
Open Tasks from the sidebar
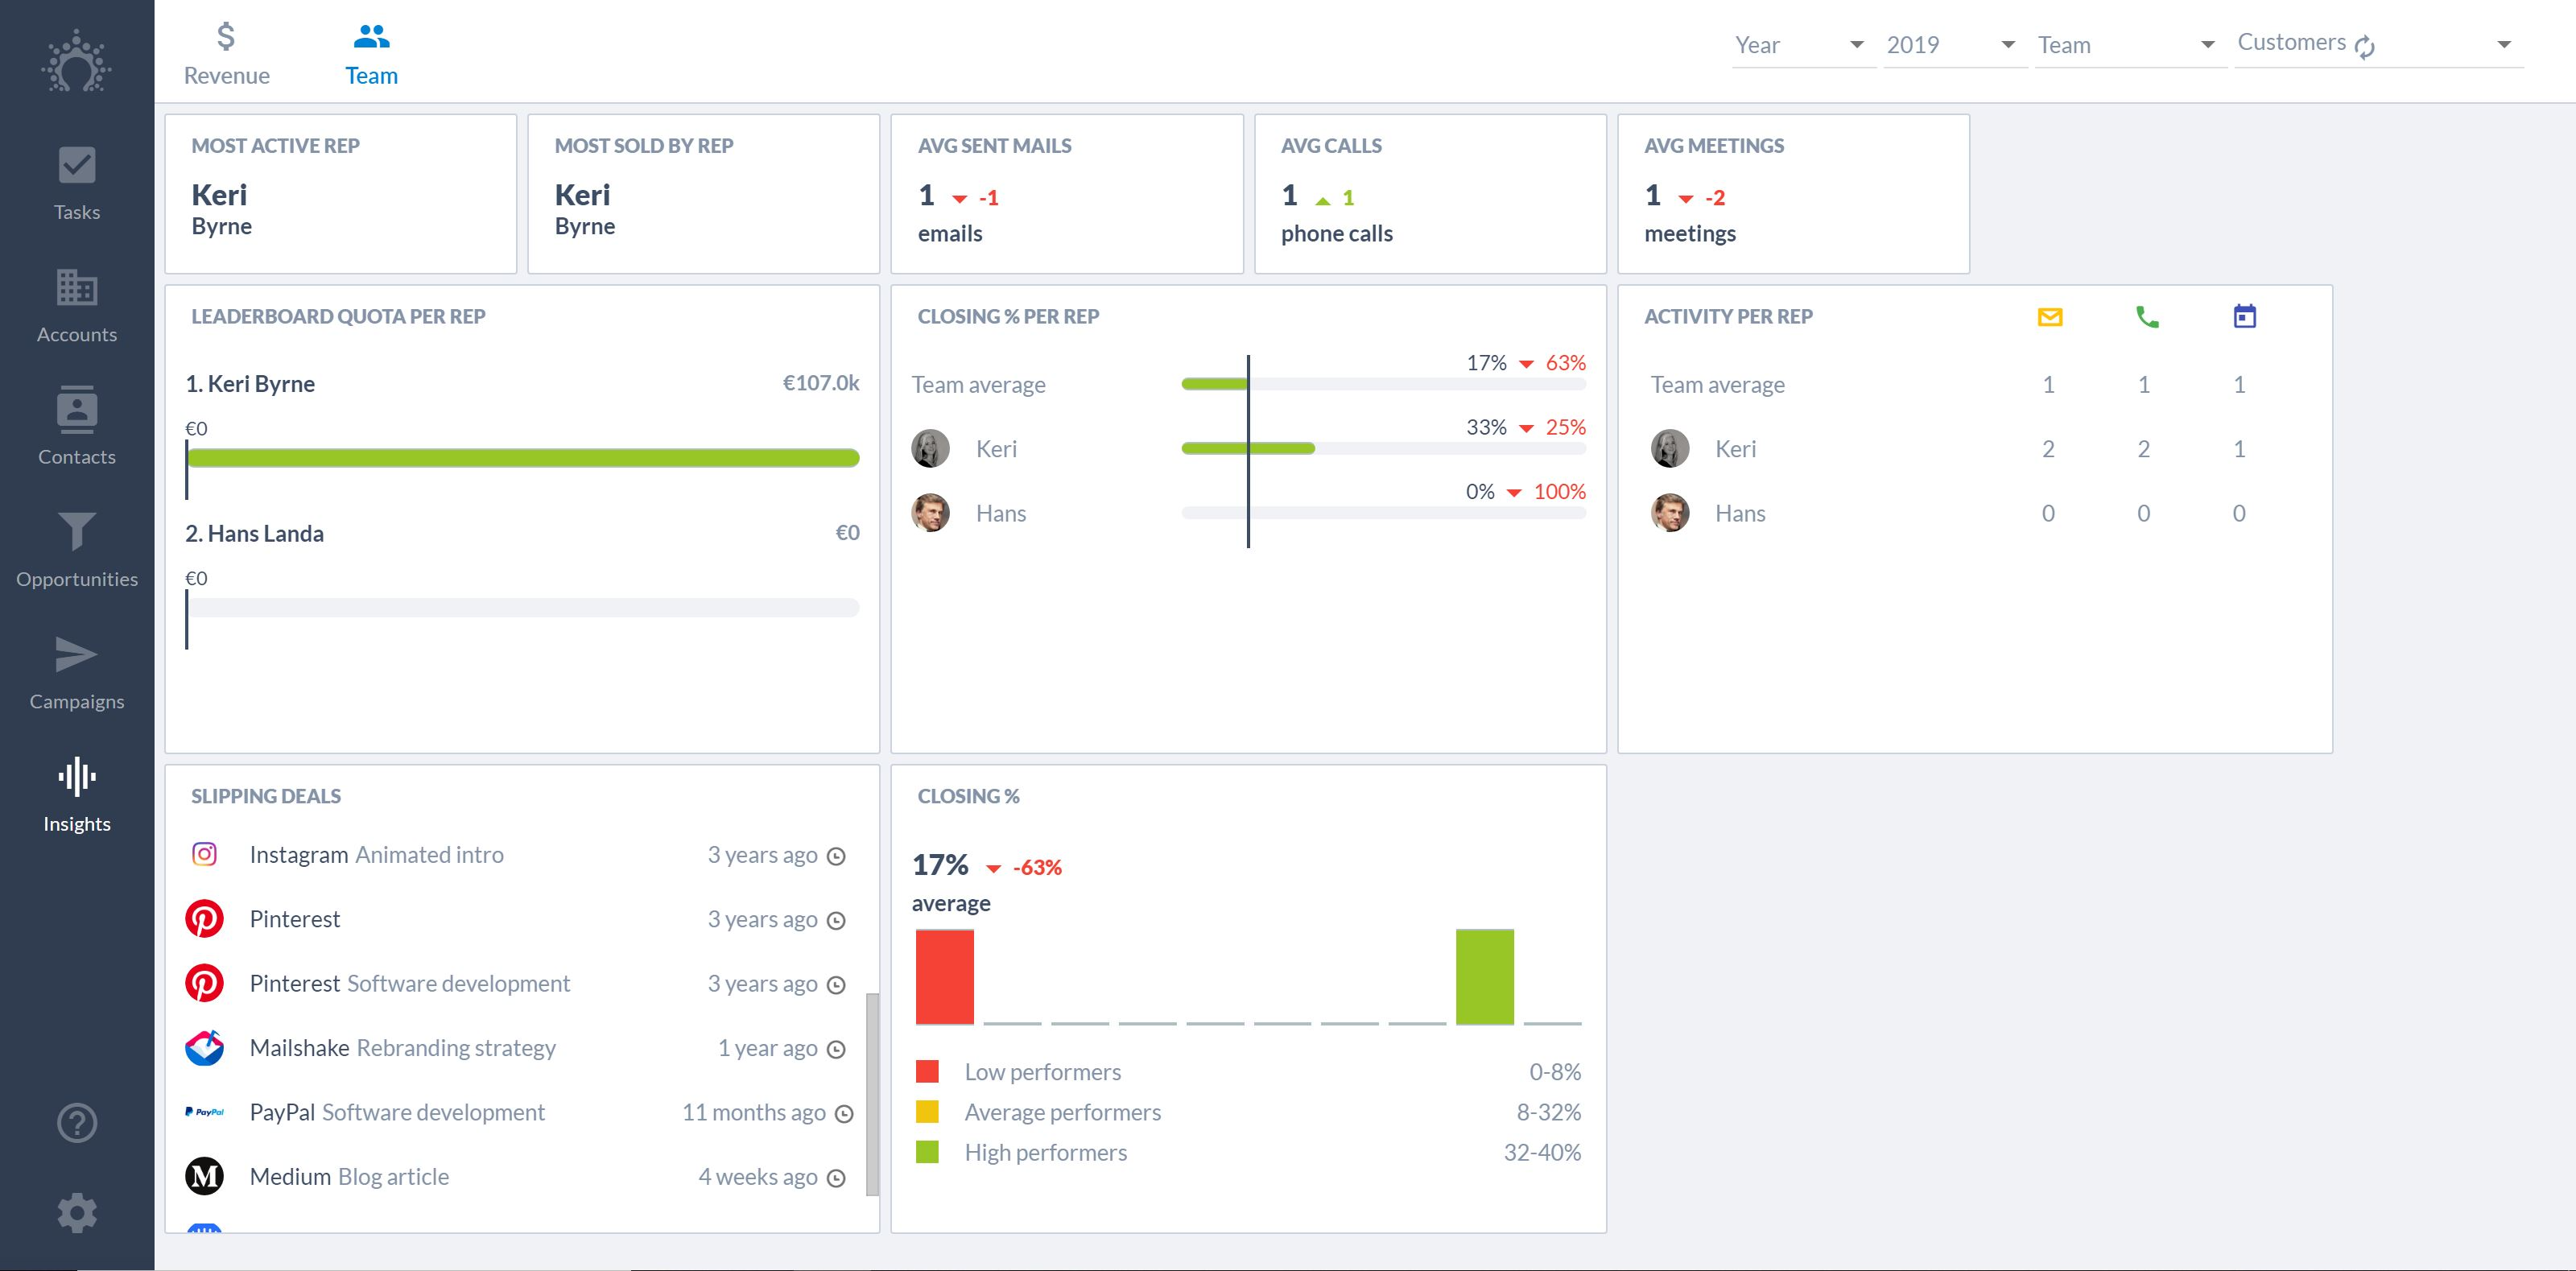tap(76, 183)
